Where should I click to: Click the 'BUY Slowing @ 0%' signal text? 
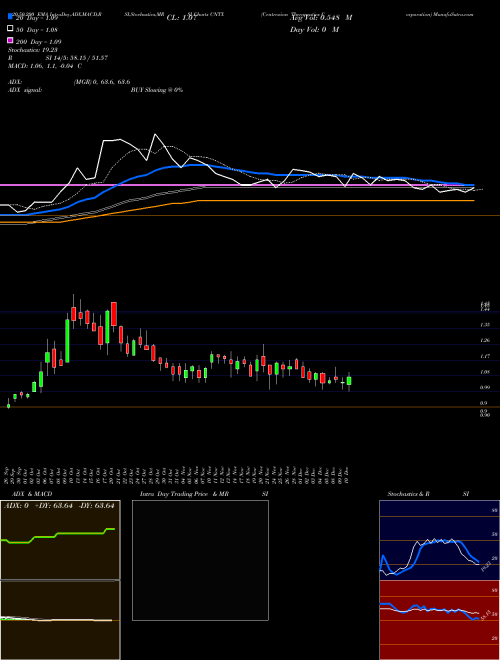click(157, 90)
